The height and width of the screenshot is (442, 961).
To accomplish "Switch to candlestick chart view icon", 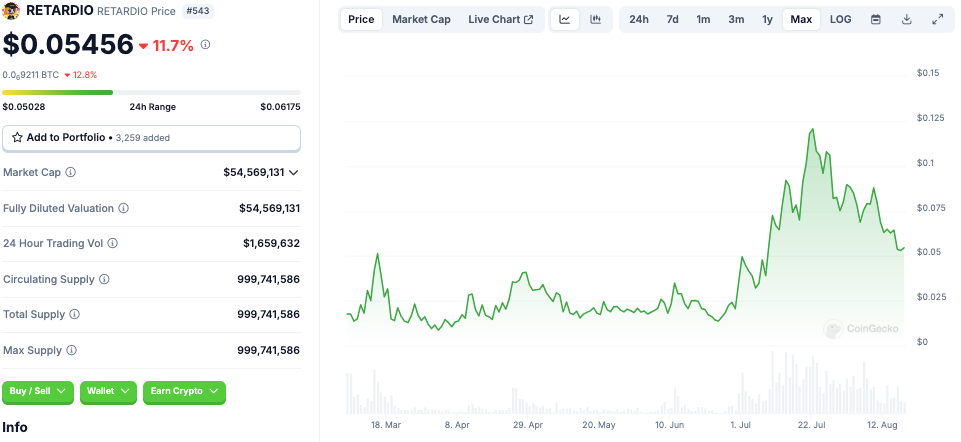I will (595, 20).
